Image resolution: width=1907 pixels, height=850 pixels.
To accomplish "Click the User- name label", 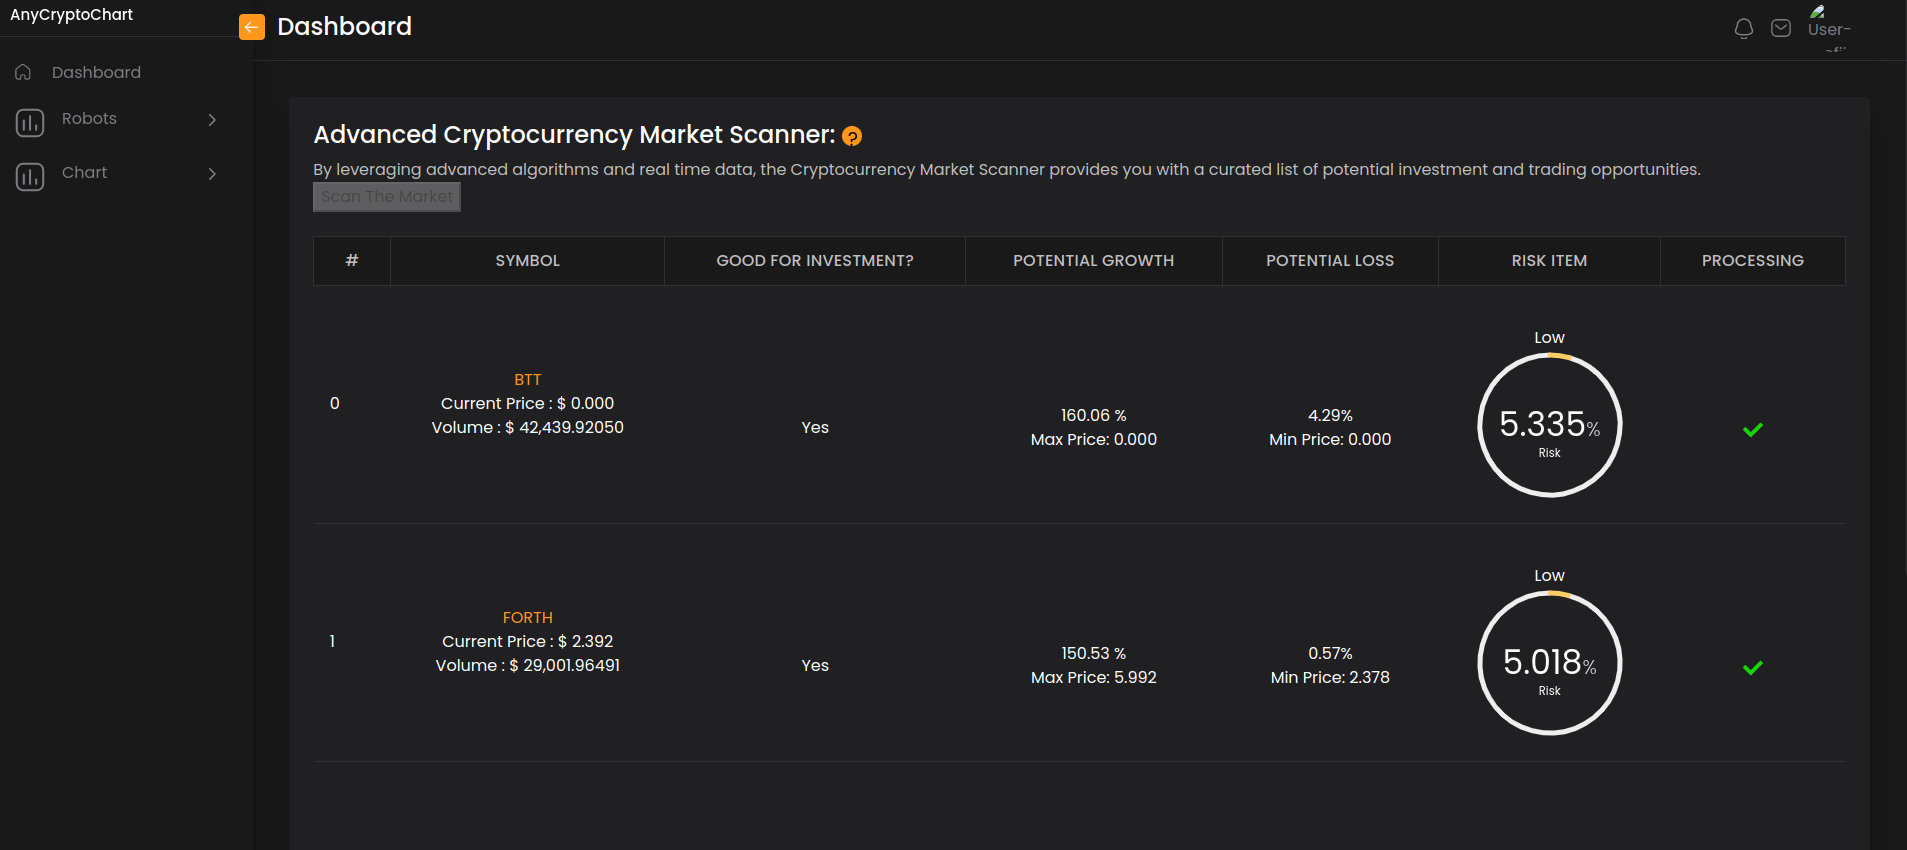I will pyautogui.click(x=1829, y=30).
